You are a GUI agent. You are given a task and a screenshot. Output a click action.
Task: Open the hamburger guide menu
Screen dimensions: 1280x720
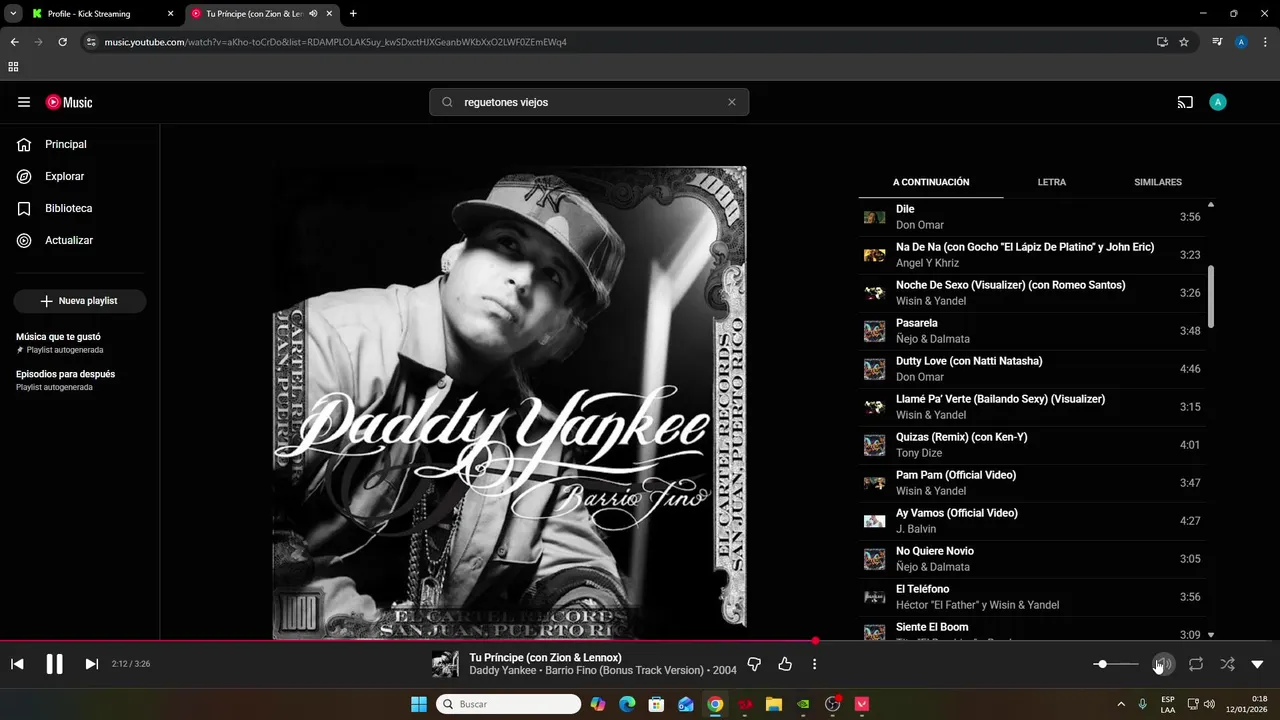click(x=24, y=102)
